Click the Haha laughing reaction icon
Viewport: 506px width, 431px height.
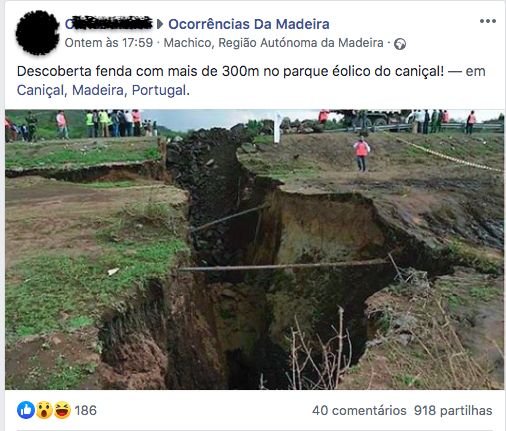(x=62, y=410)
